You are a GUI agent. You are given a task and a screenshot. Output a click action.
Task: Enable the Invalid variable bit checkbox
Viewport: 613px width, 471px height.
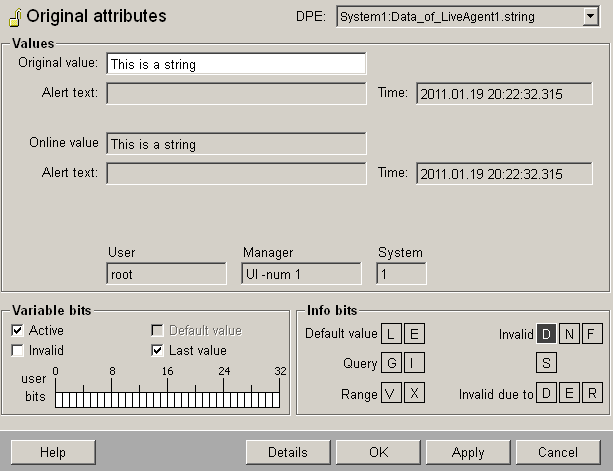tap(17, 351)
